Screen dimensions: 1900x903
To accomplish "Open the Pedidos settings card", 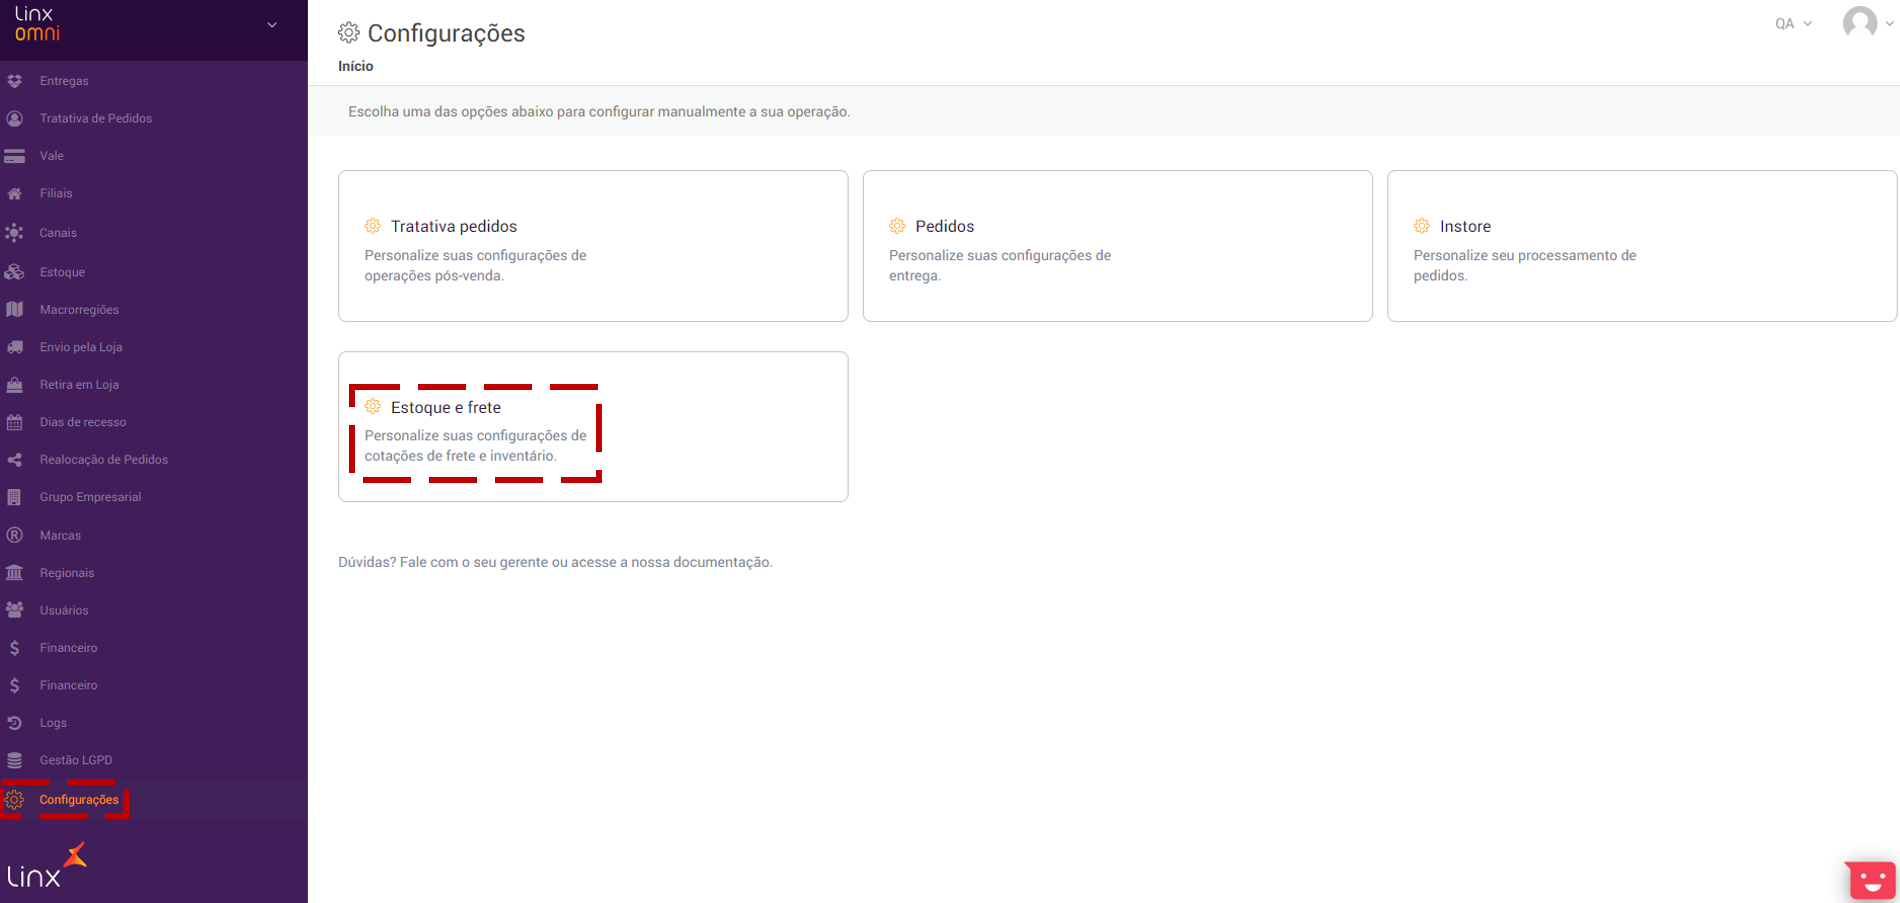I will click(1117, 246).
